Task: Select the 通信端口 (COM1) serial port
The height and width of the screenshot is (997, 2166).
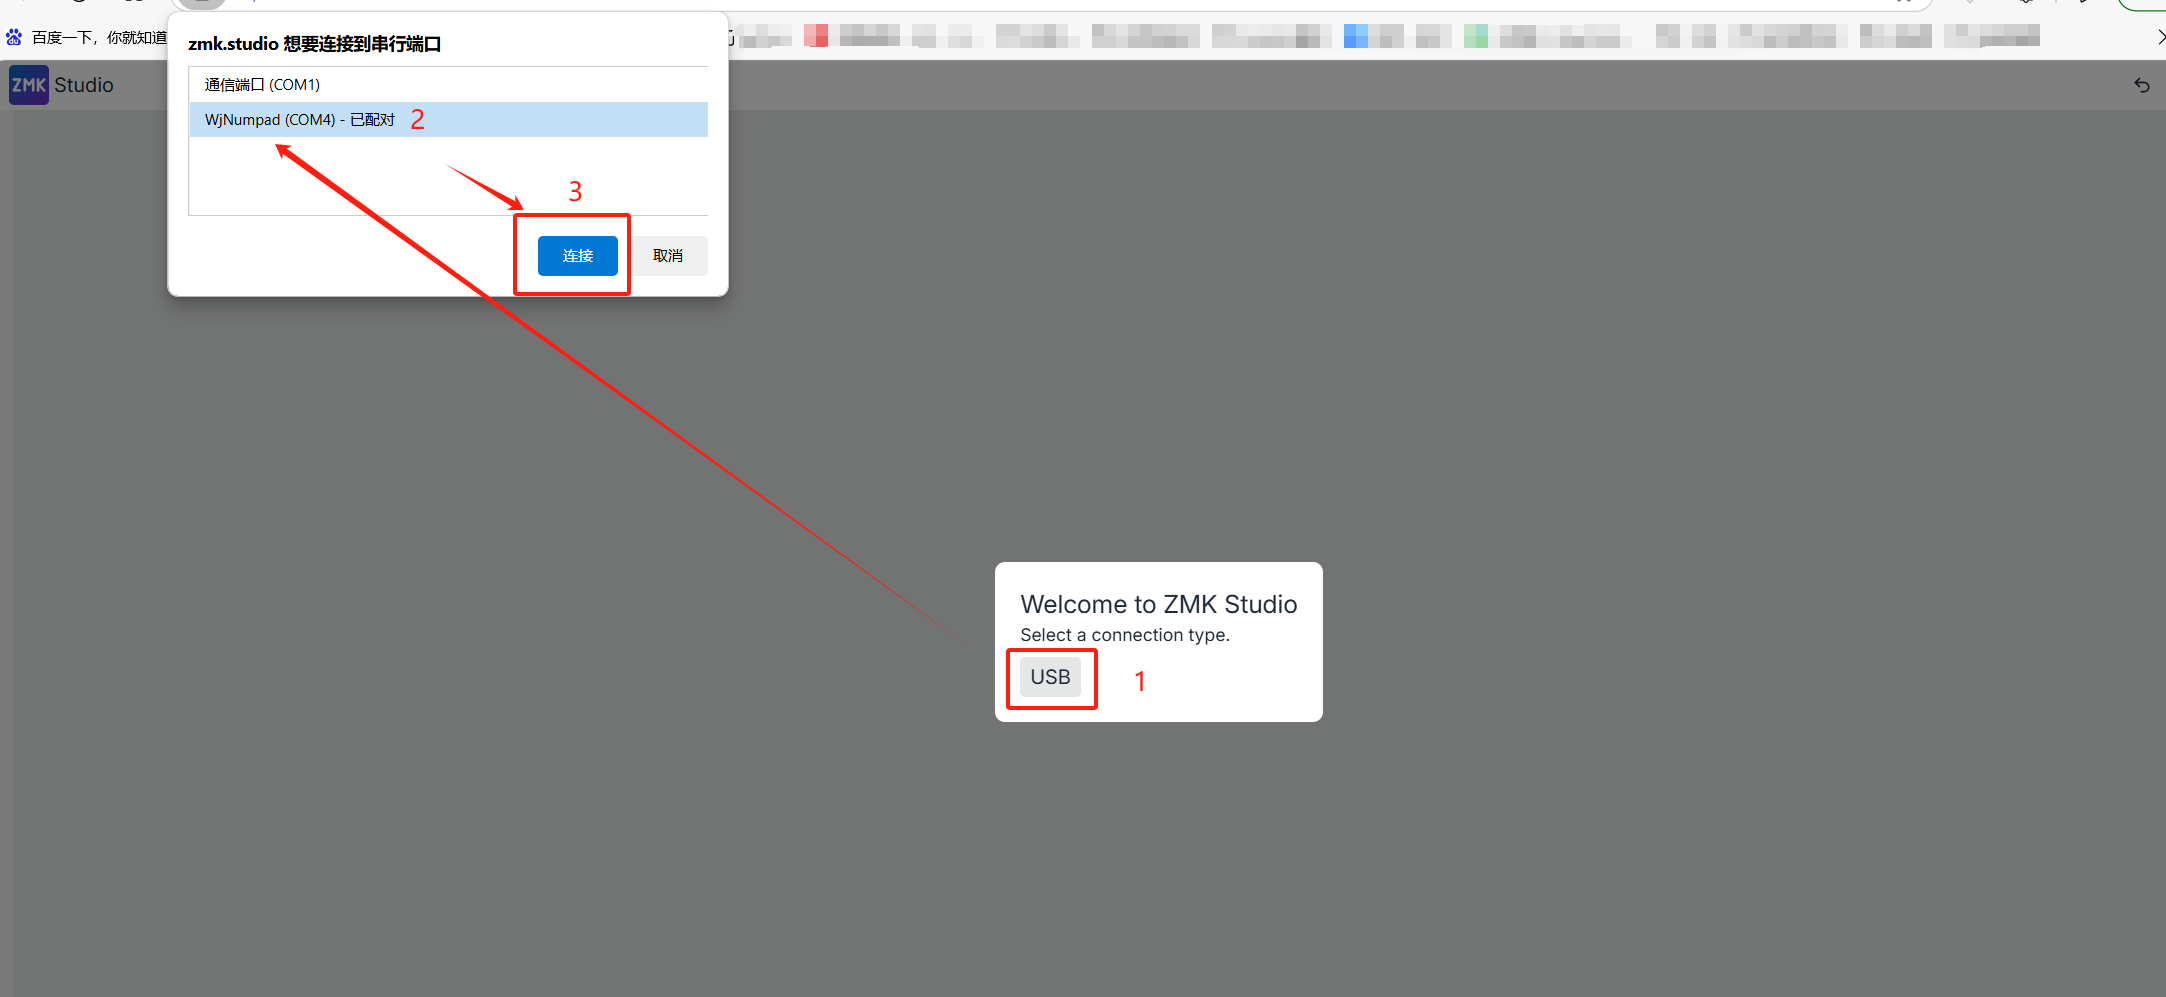Action: click(448, 85)
